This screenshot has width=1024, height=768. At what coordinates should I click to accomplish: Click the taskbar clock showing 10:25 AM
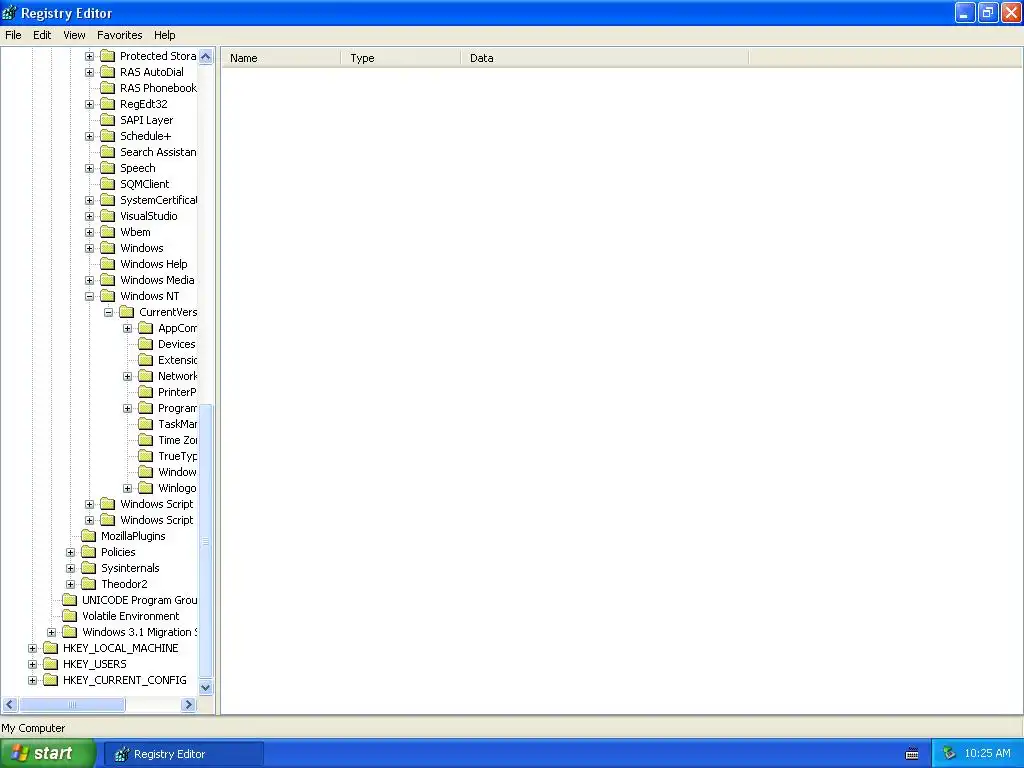tap(987, 754)
